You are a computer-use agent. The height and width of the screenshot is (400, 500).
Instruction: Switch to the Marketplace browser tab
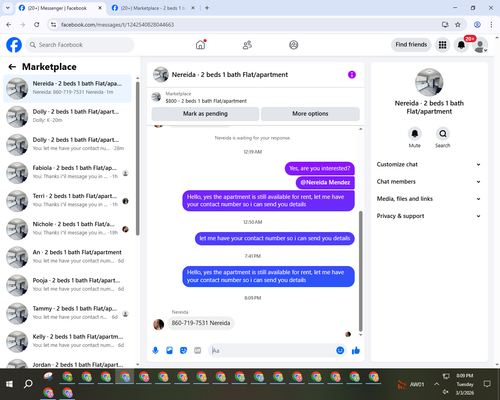click(153, 8)
